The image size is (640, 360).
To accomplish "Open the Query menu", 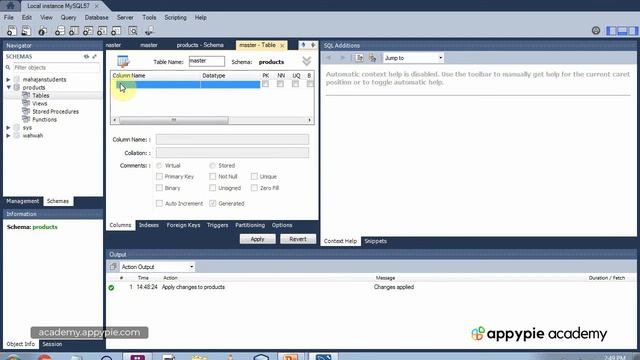I will coord(68,18).
